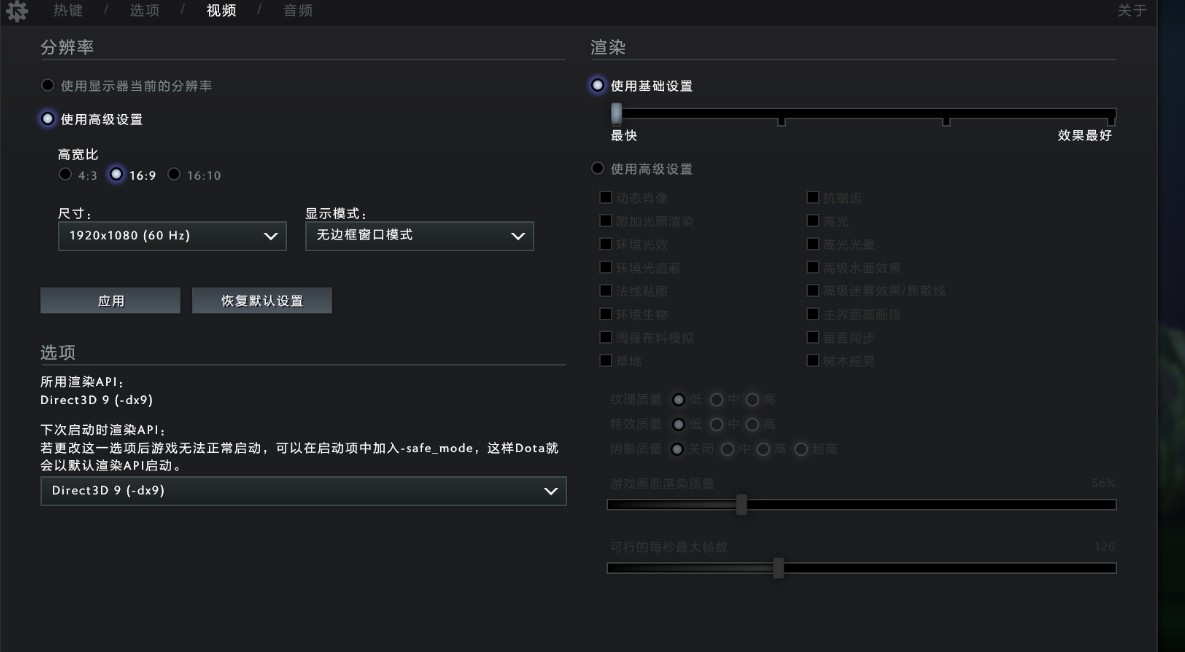Enable the 动态肖像 checkbox
The image size is (1185, 652).
[606, 198]
